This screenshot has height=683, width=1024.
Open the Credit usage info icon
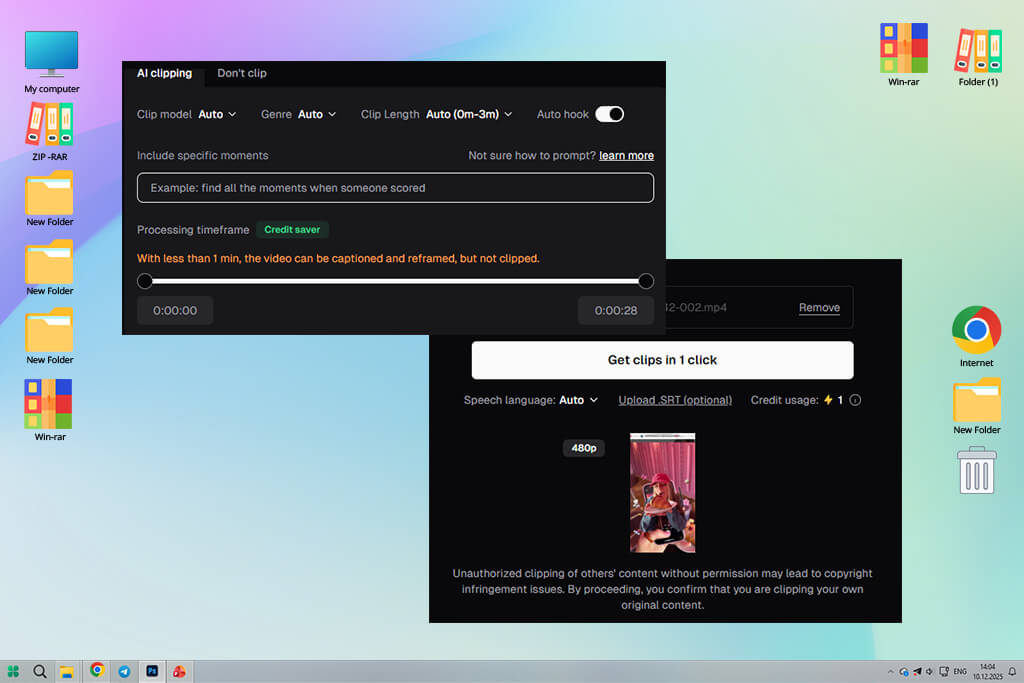point(855,400)
